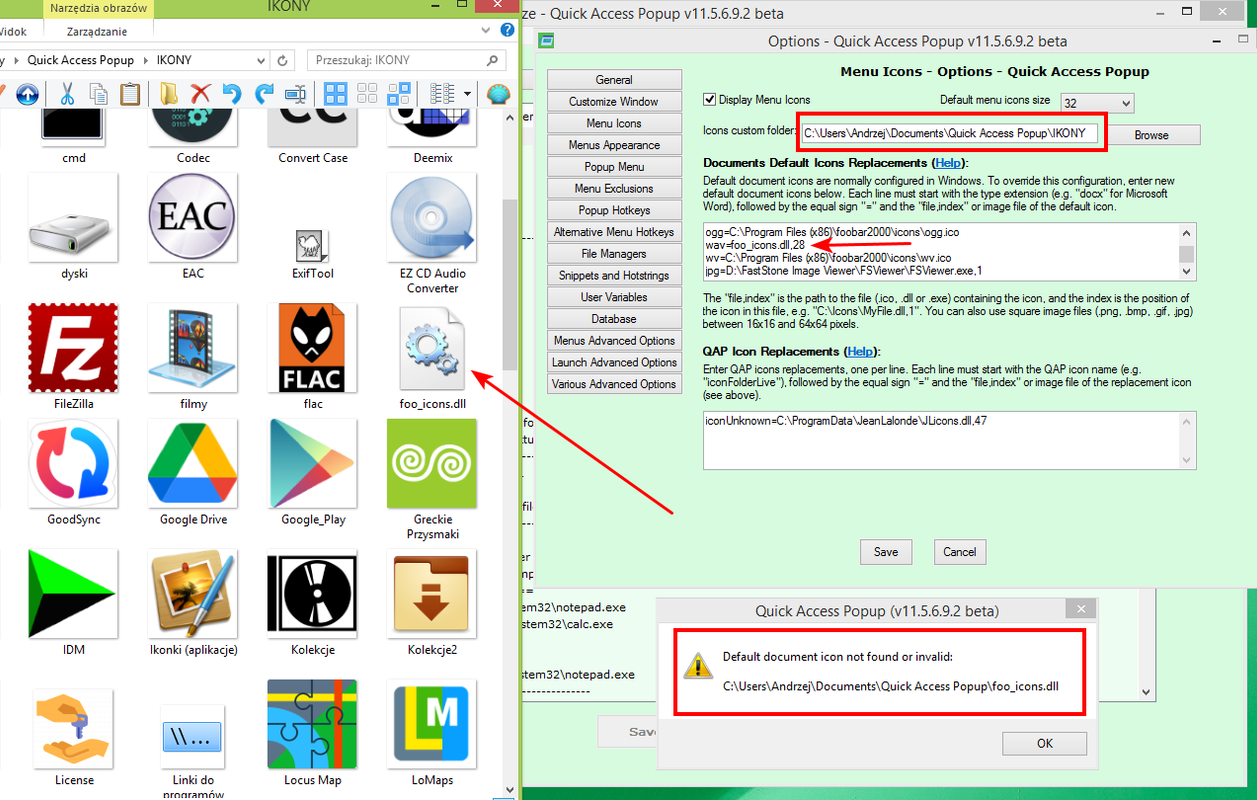Open the Database options section
Image resolution: width=1257 pixels, height=800 pixels.
[x=614, y=319]
